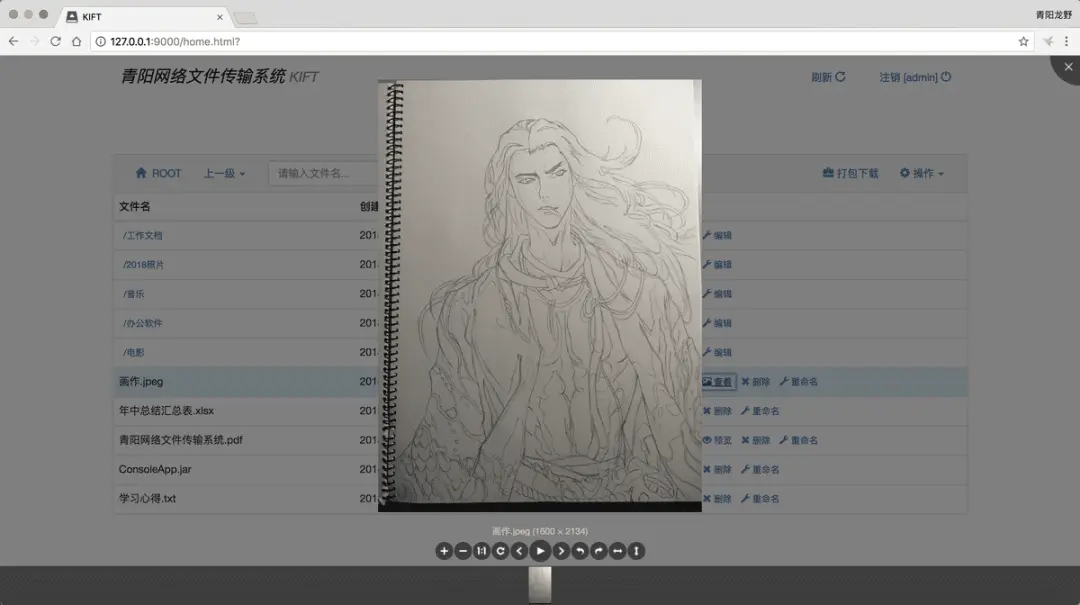Viewport: 1080px width, 605px height.
Task: Rename 学习心得.txt
Action: point(760,499)
